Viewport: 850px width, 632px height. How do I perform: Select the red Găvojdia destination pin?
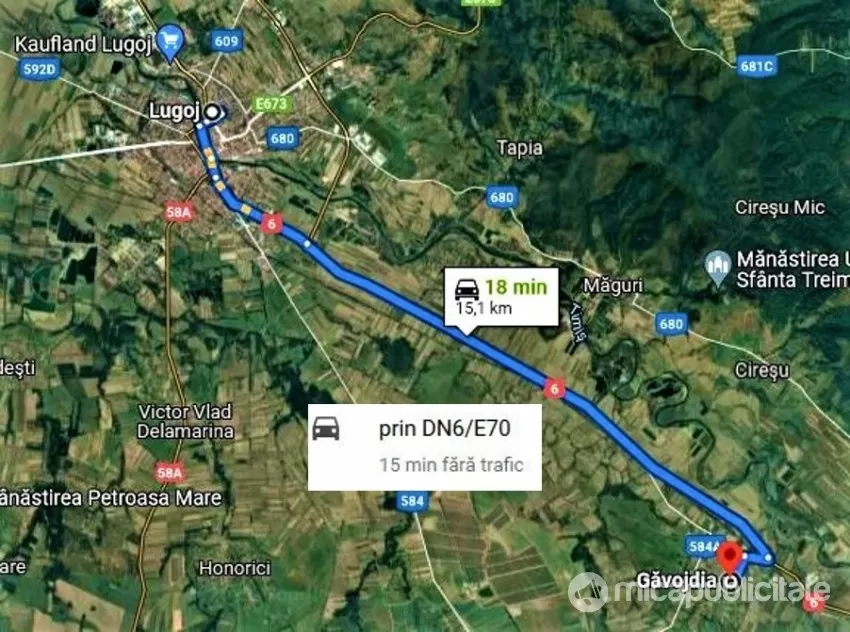click(x=730, y=558)
